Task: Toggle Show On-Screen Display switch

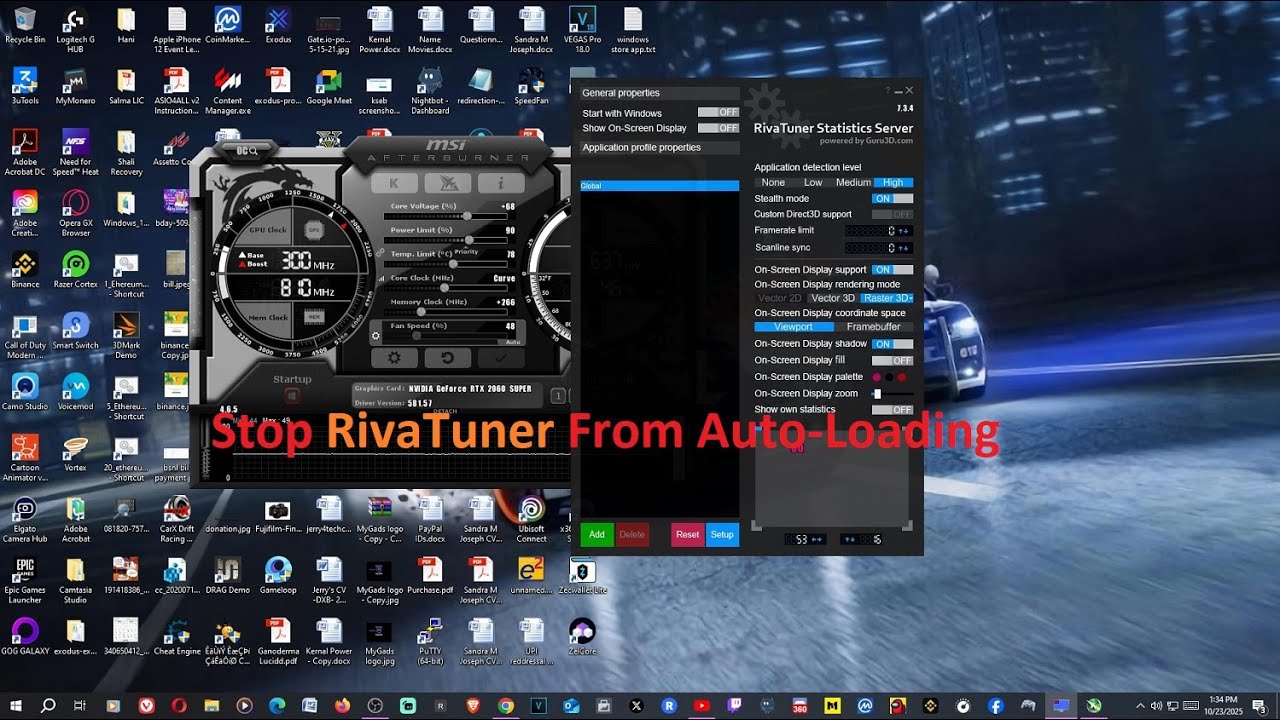Action: click(718, 128)
